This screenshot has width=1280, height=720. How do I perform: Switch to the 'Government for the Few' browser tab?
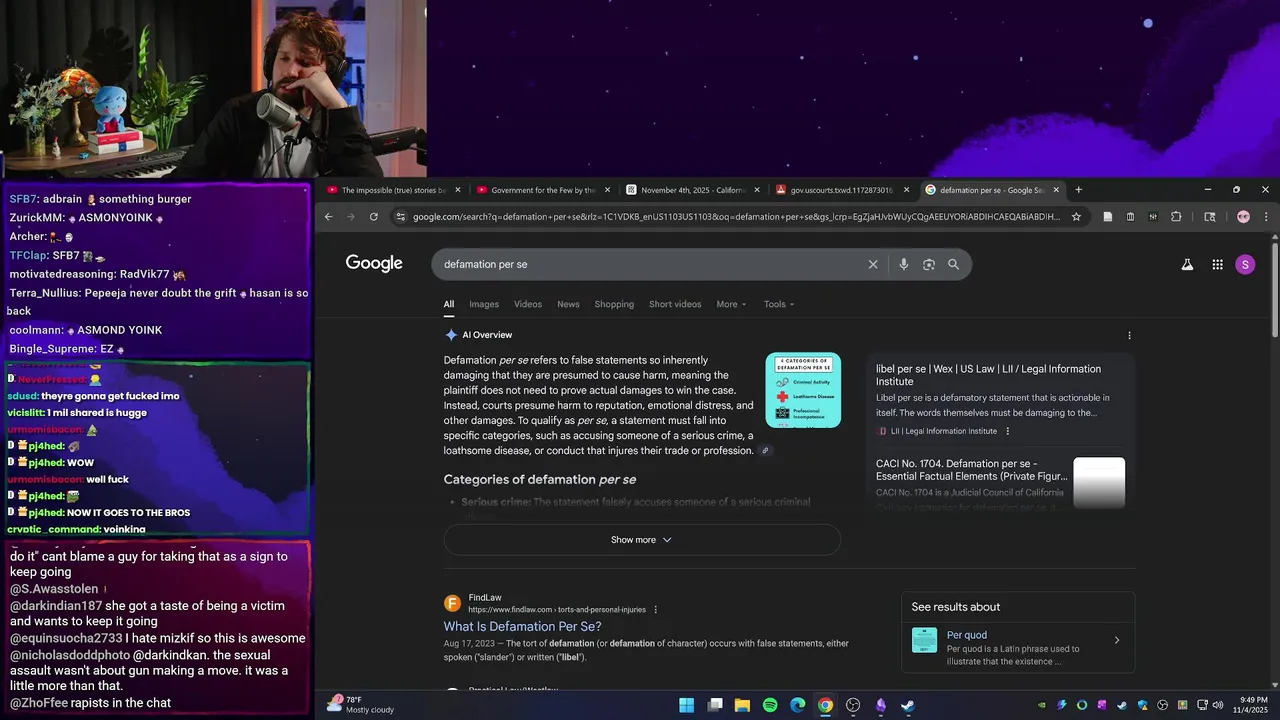coord(544,189)
